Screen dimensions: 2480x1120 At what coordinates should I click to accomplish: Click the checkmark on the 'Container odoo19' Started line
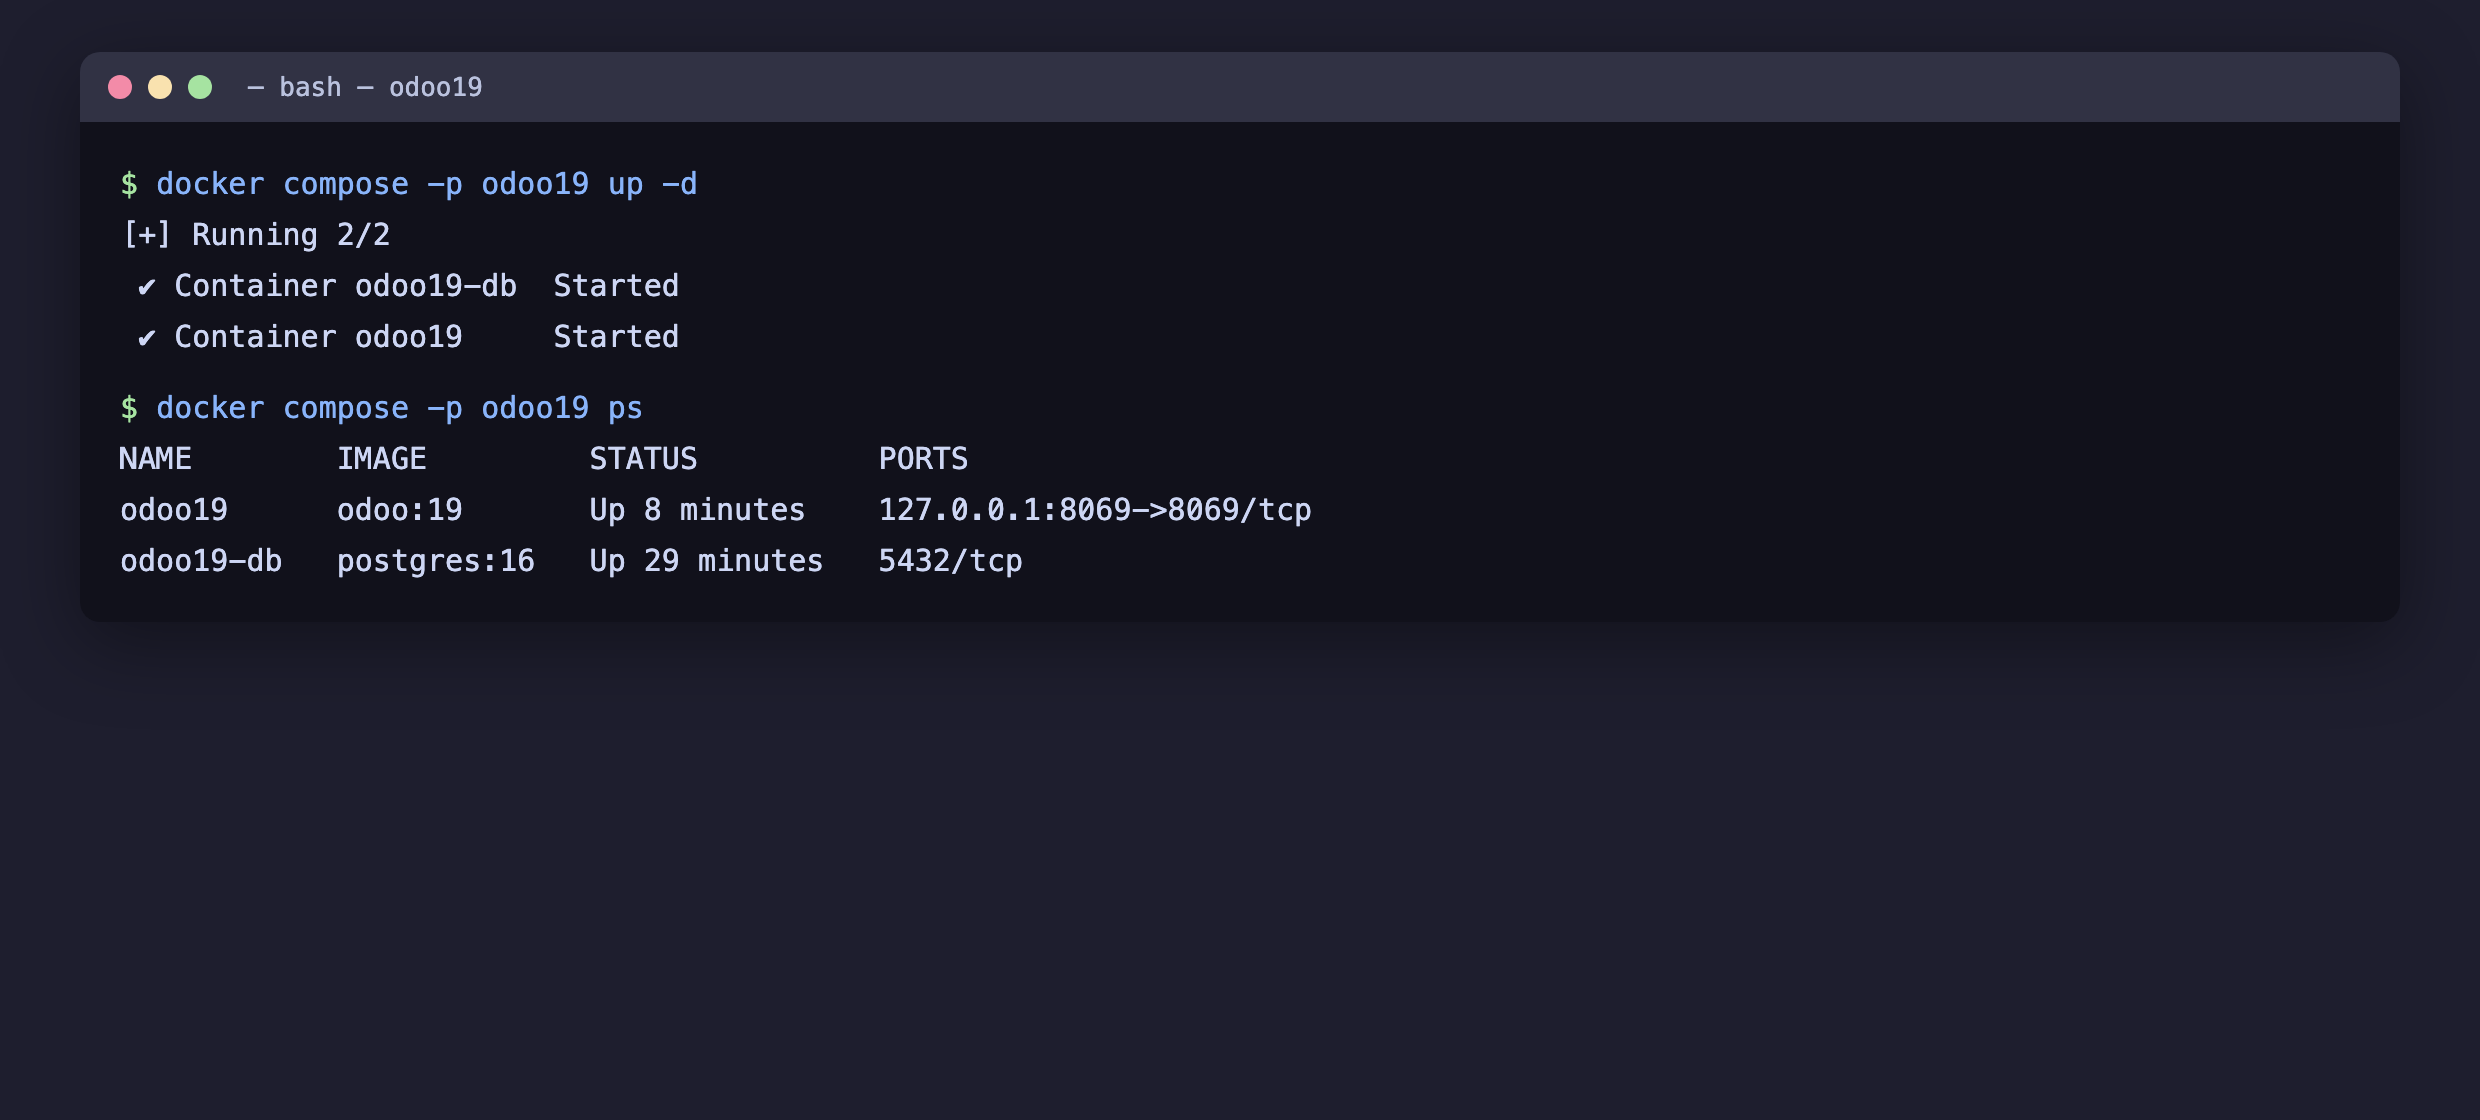pos(147,338)
